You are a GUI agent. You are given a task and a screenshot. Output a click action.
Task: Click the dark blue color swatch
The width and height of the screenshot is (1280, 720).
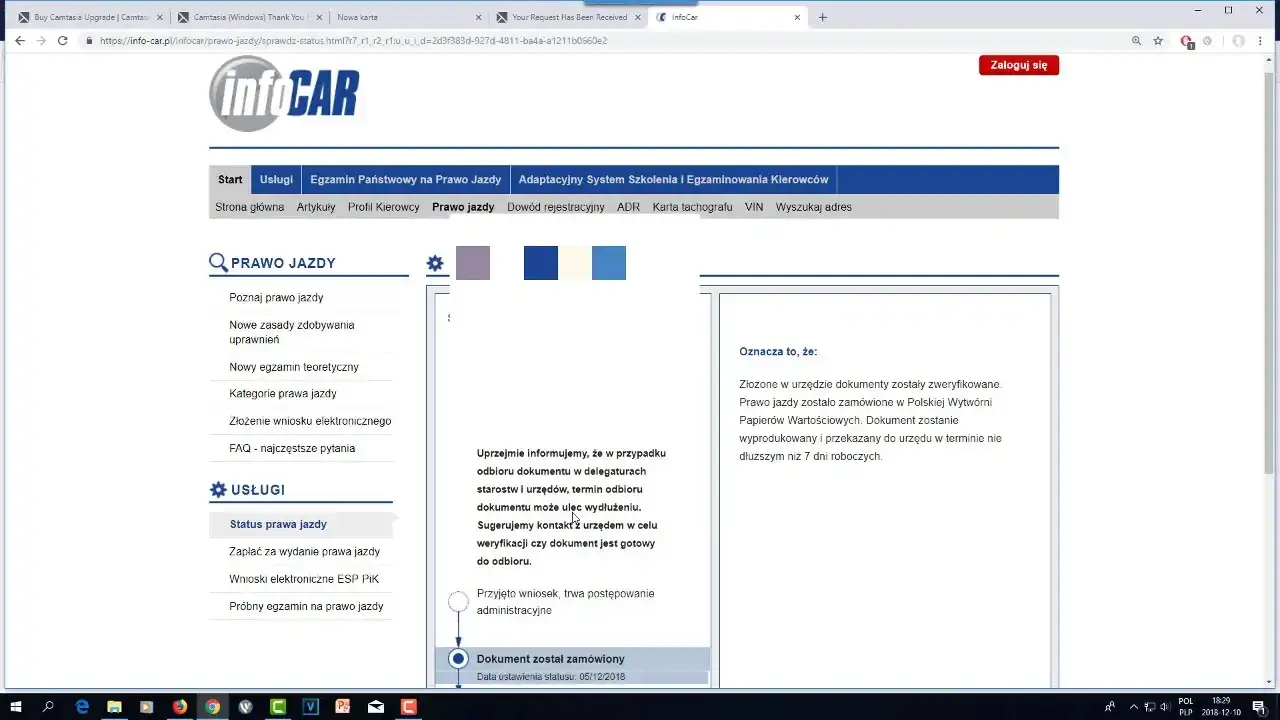point(540,262)
